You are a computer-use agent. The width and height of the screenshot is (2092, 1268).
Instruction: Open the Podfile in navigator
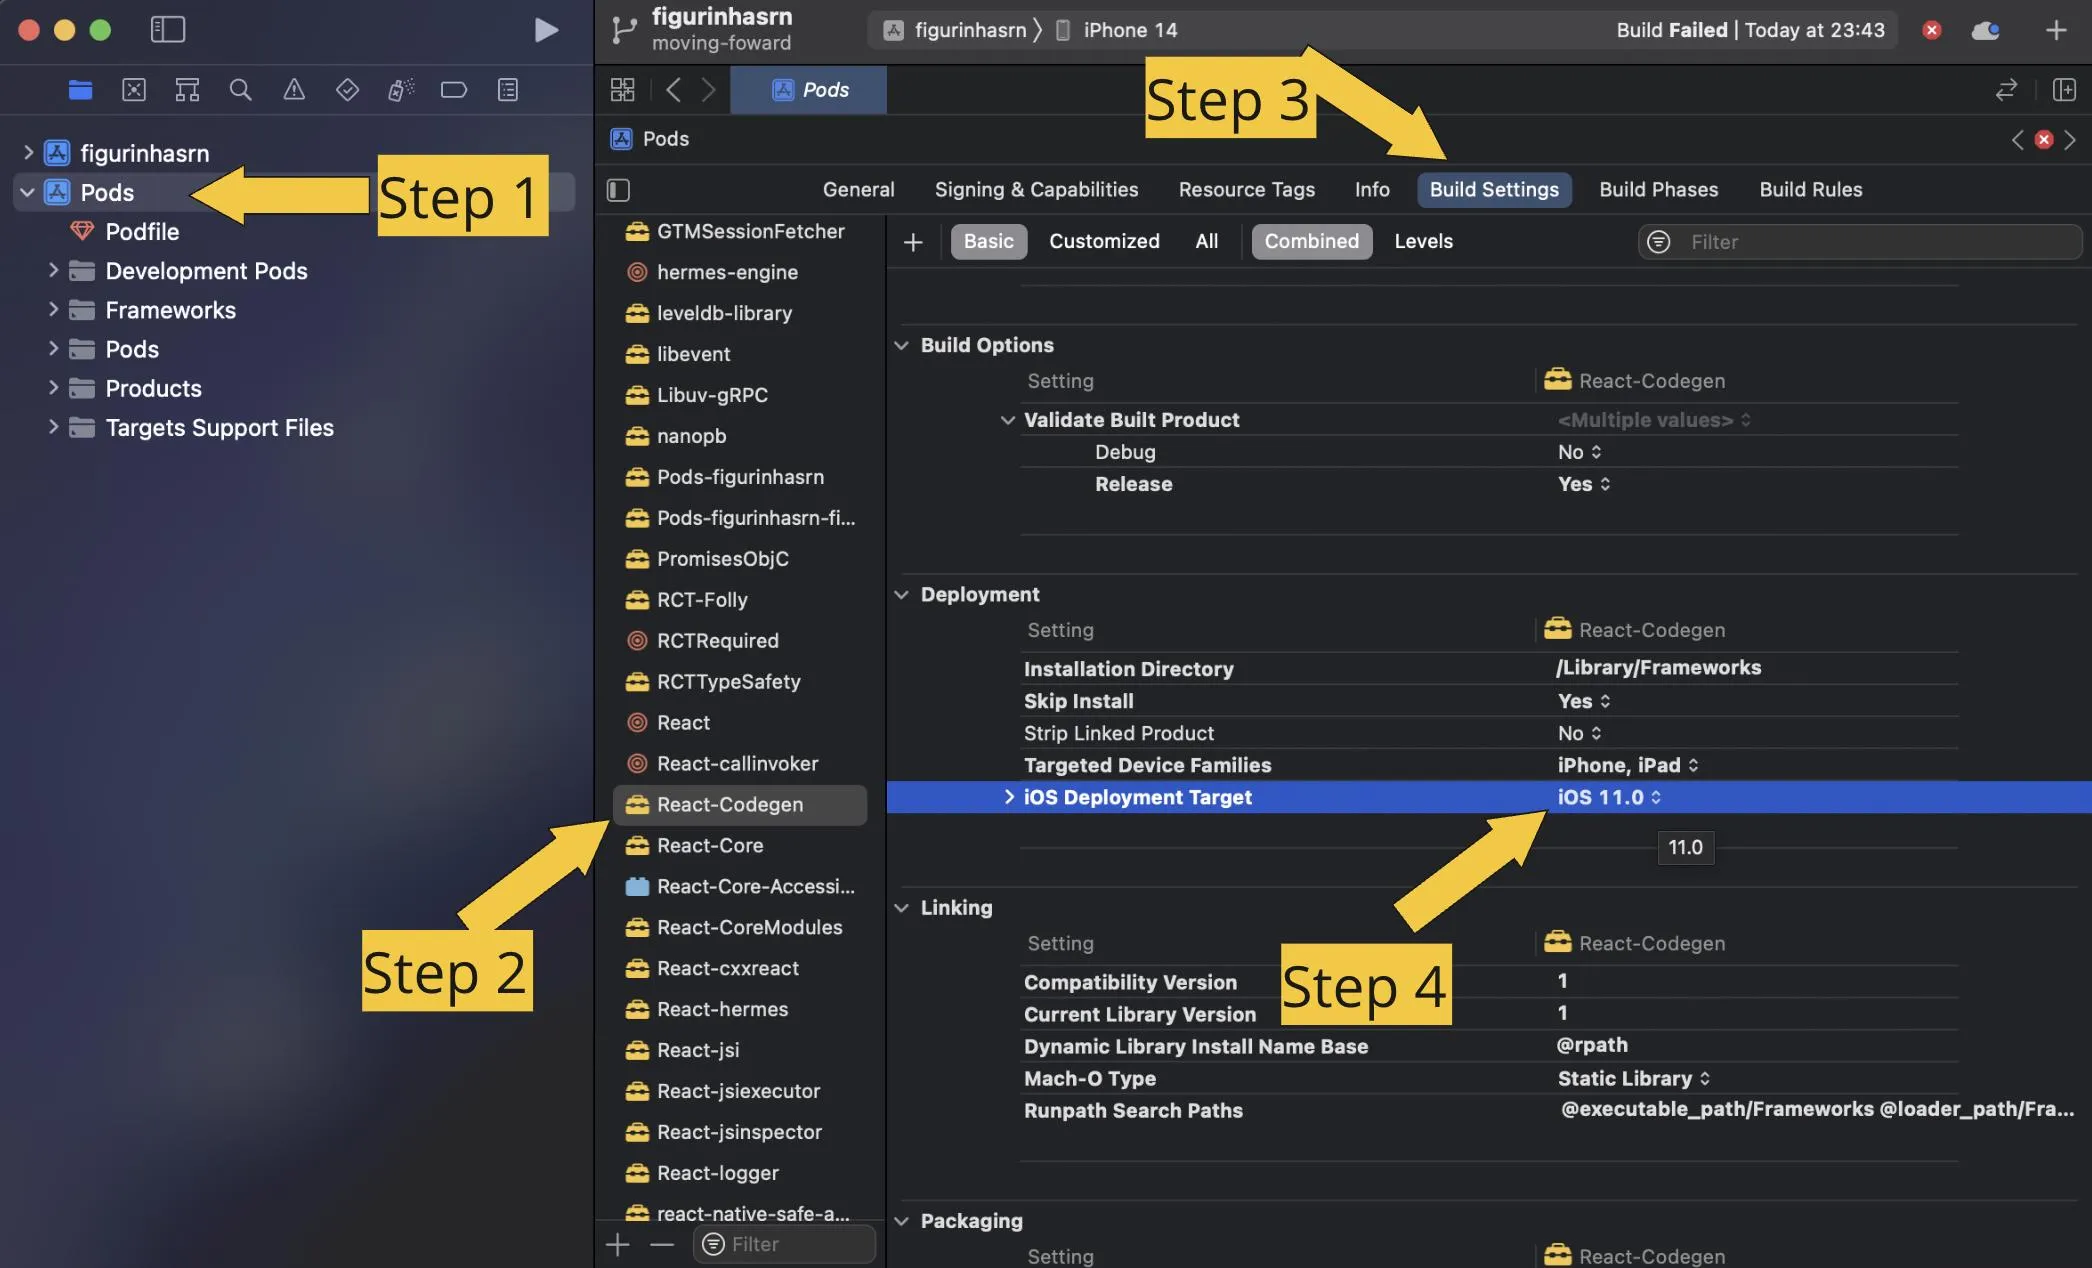click(142, 232)
